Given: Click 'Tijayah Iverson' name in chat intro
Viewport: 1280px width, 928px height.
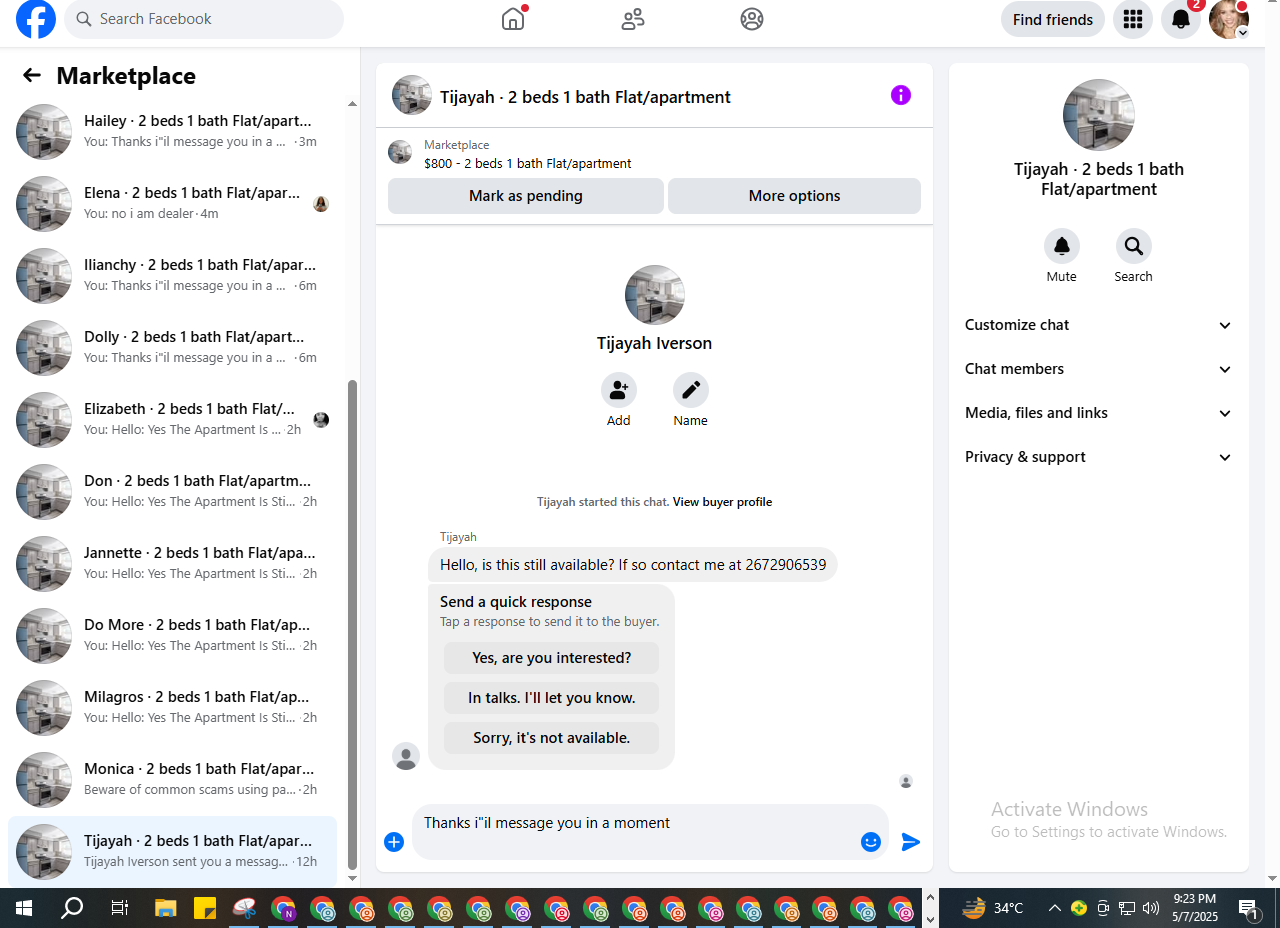Looking at the screenshot, I should [x=655, y=343].
